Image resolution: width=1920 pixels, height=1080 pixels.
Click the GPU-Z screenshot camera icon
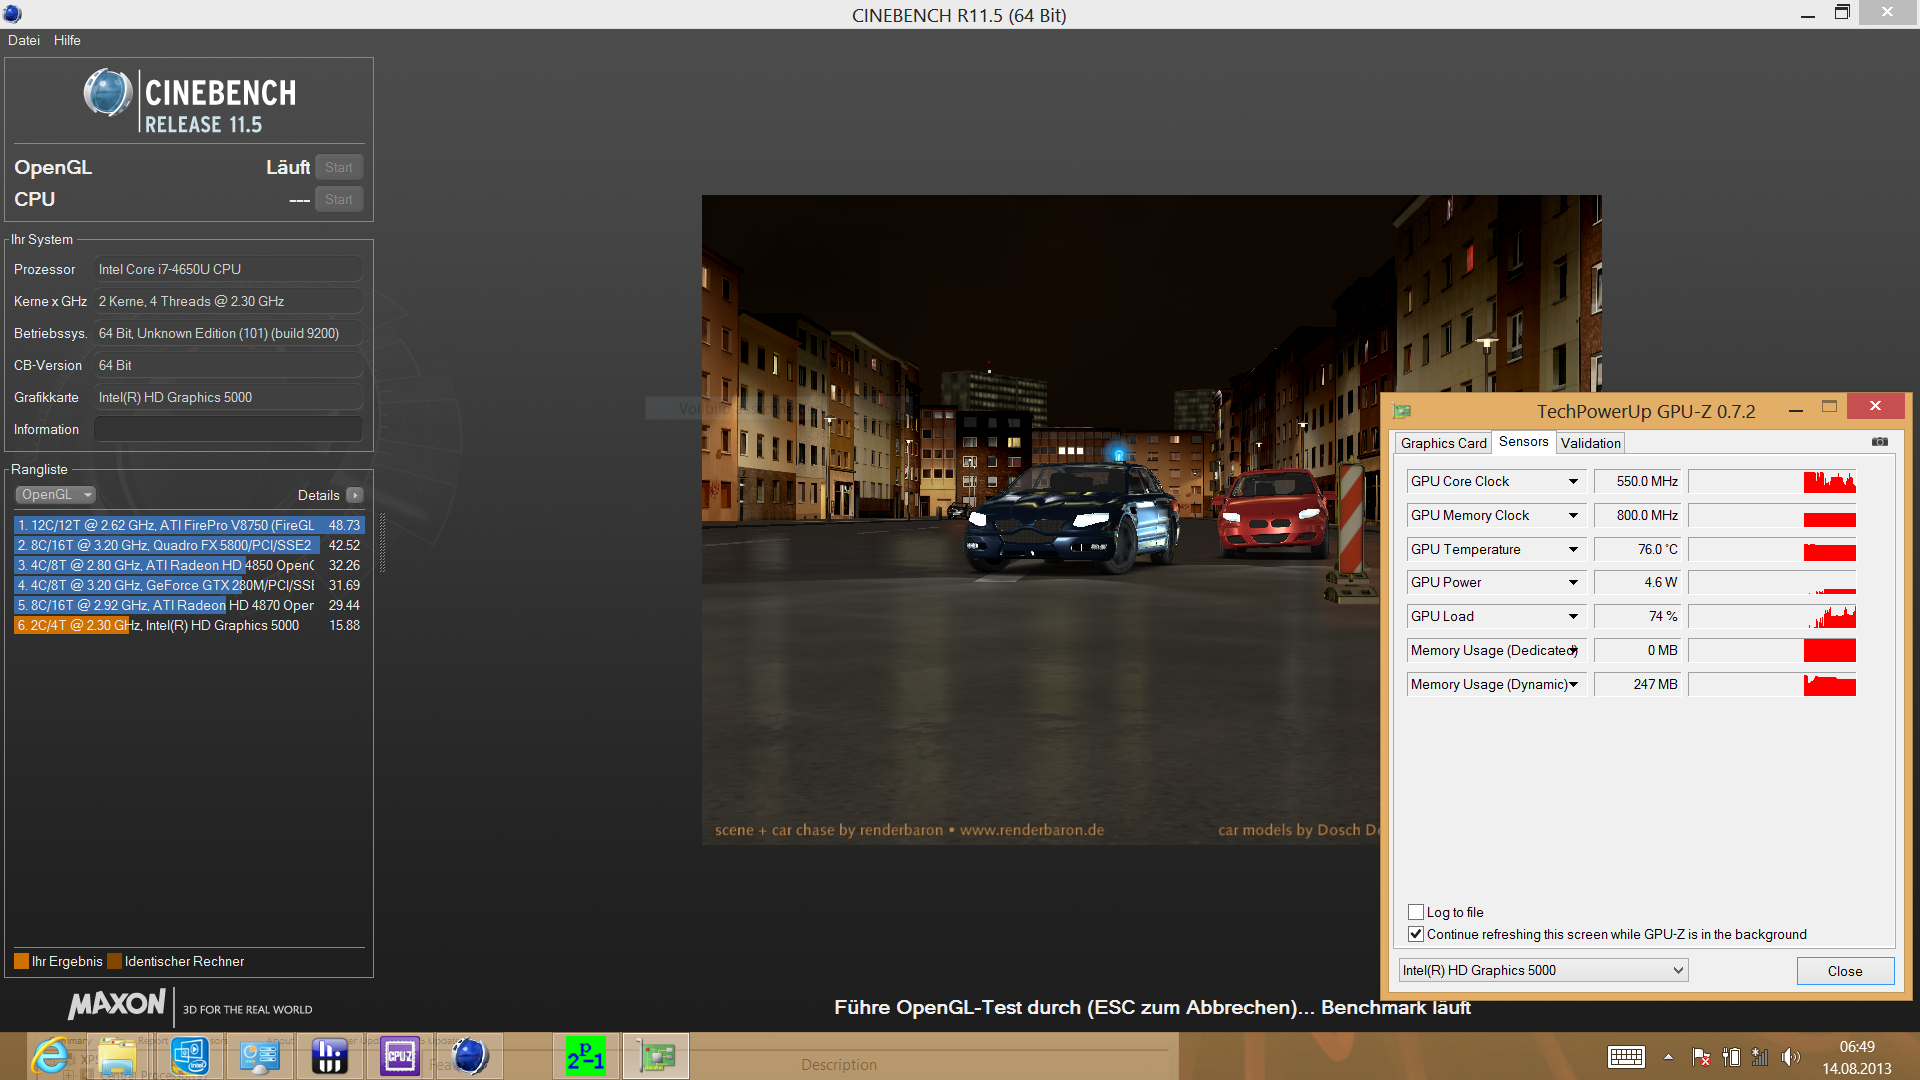pos(1880,441)
